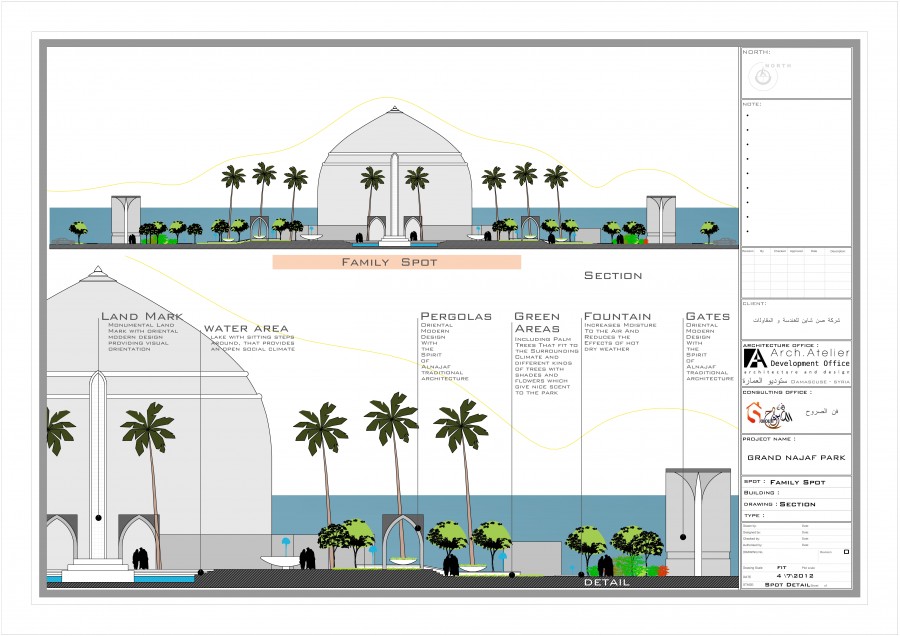Click the small square box beside Revision
The width and height of the screenshot is (900, 636).
pyautogui.click(x=846, y=551)
